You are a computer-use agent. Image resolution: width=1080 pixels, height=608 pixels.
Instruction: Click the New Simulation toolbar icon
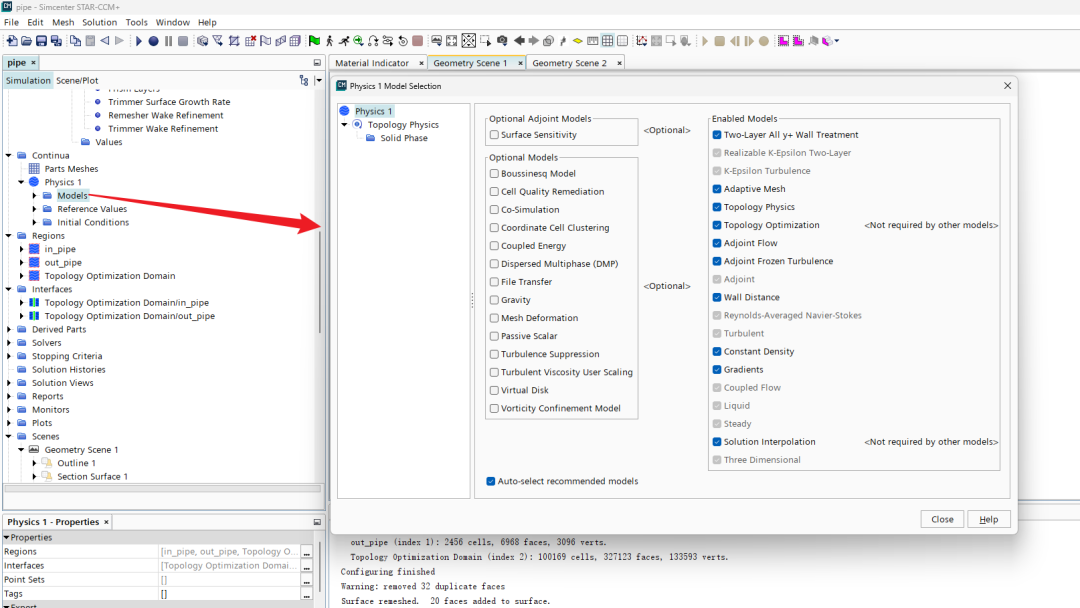click(12, 41)
